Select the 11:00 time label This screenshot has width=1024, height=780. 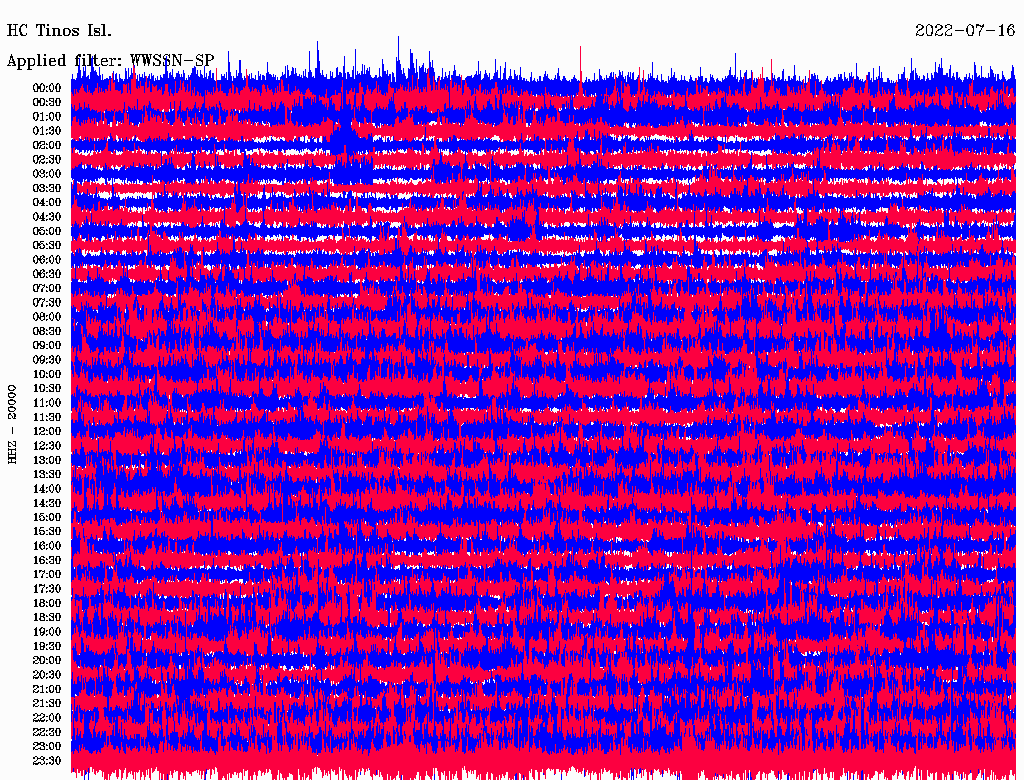(x=47, y=403)
